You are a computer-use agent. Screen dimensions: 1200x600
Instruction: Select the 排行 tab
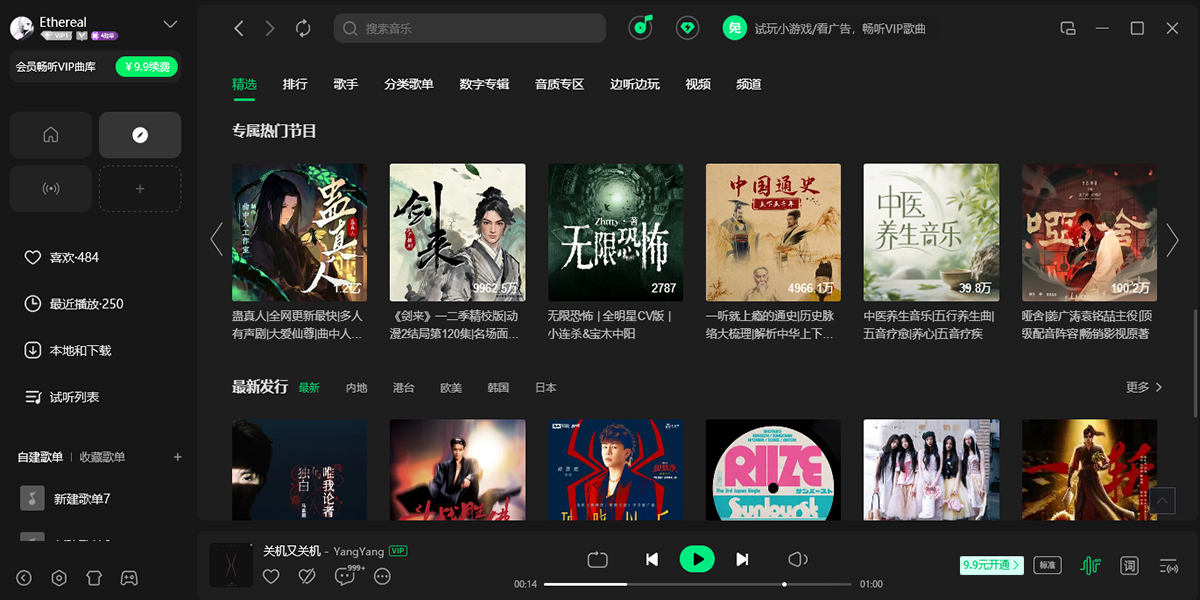[x=295, y=84]
